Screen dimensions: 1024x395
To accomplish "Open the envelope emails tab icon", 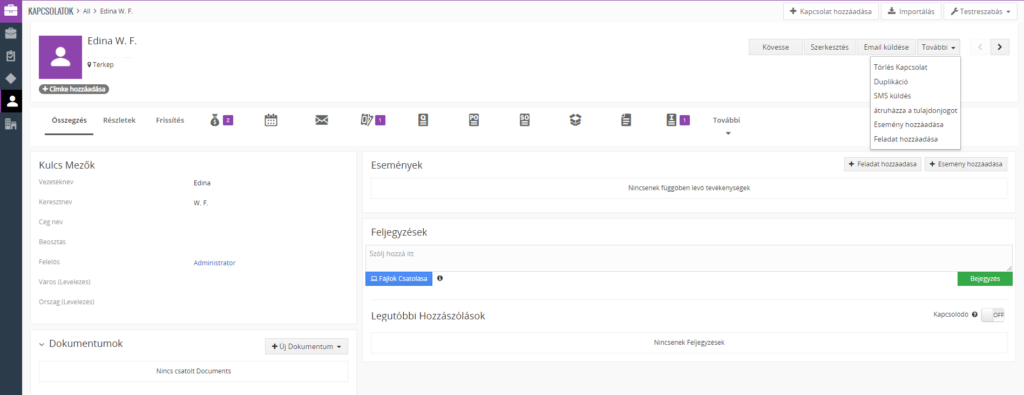I will 321,120.
